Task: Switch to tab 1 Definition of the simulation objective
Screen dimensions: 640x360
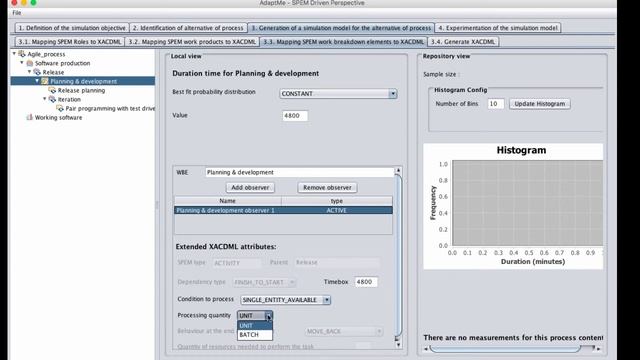Action: (72, 28)
